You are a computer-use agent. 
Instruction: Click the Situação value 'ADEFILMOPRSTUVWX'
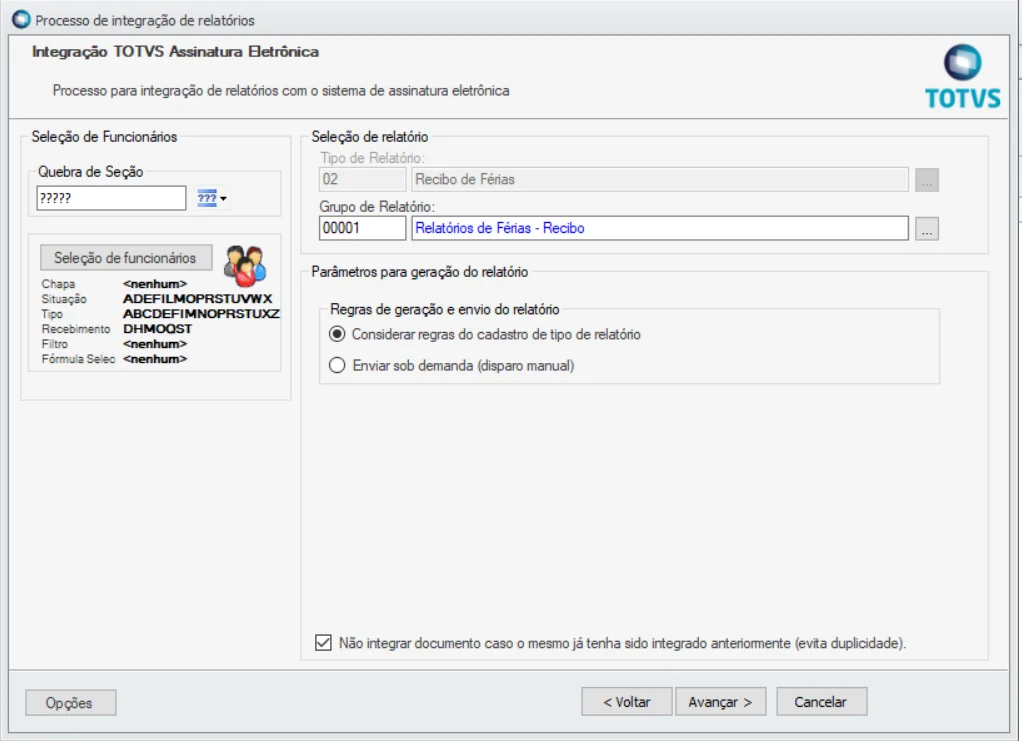[x=197, y=299]
